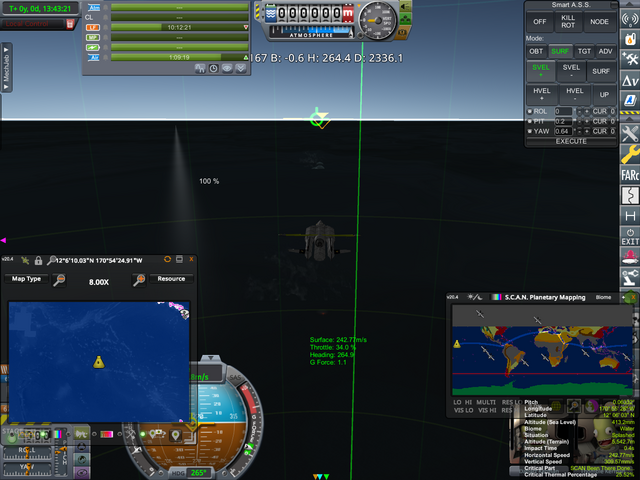Toggle the PIT checkbox
Image resolution: width=640 pixels, height=480 pixels.
coord(530,121)
